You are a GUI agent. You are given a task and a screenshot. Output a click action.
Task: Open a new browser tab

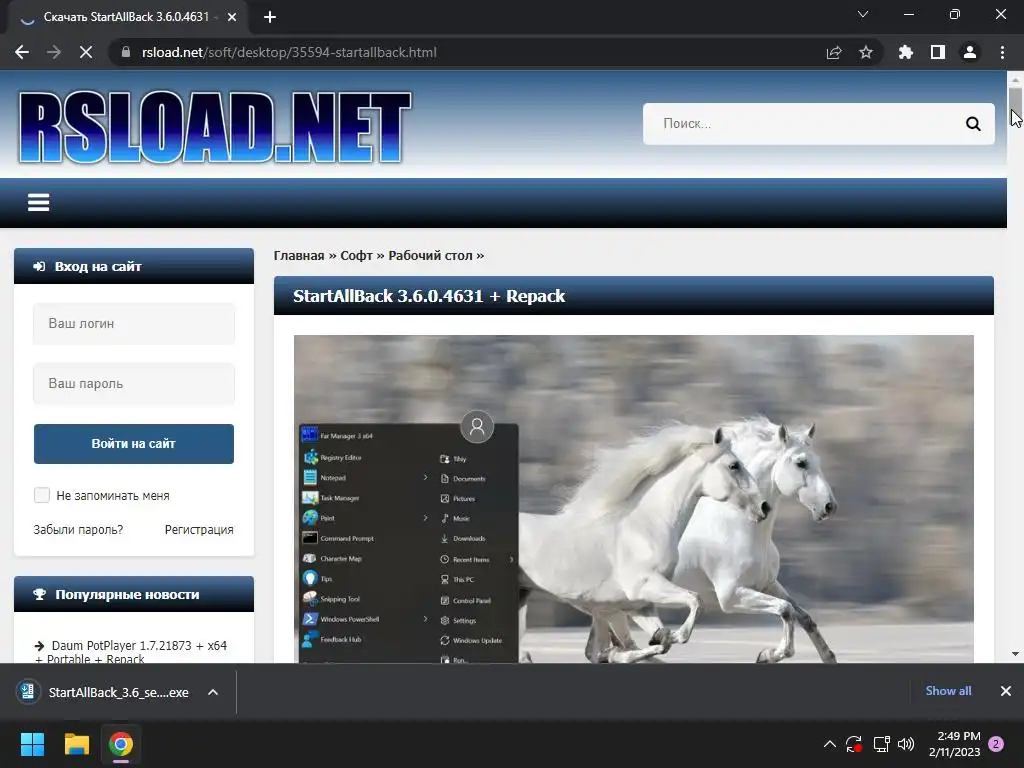(x=270, y=17)
